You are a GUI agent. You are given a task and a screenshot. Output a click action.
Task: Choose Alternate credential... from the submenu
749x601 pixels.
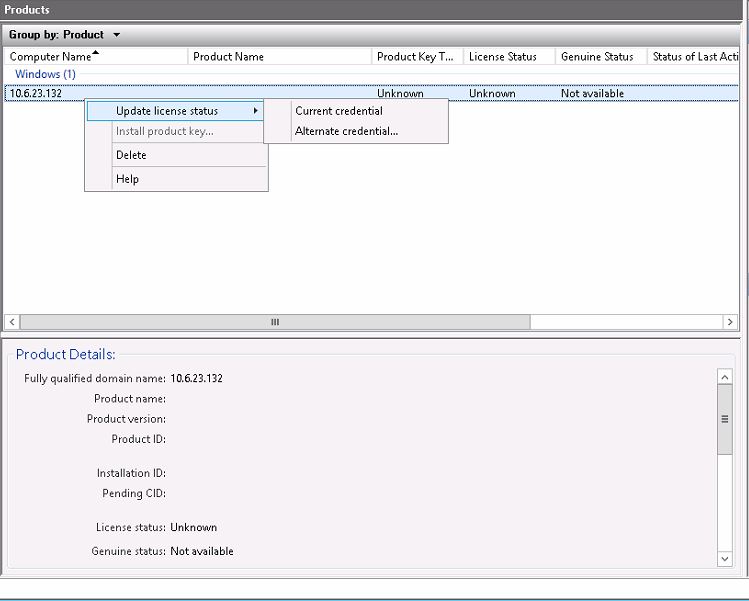coord(346,131)
